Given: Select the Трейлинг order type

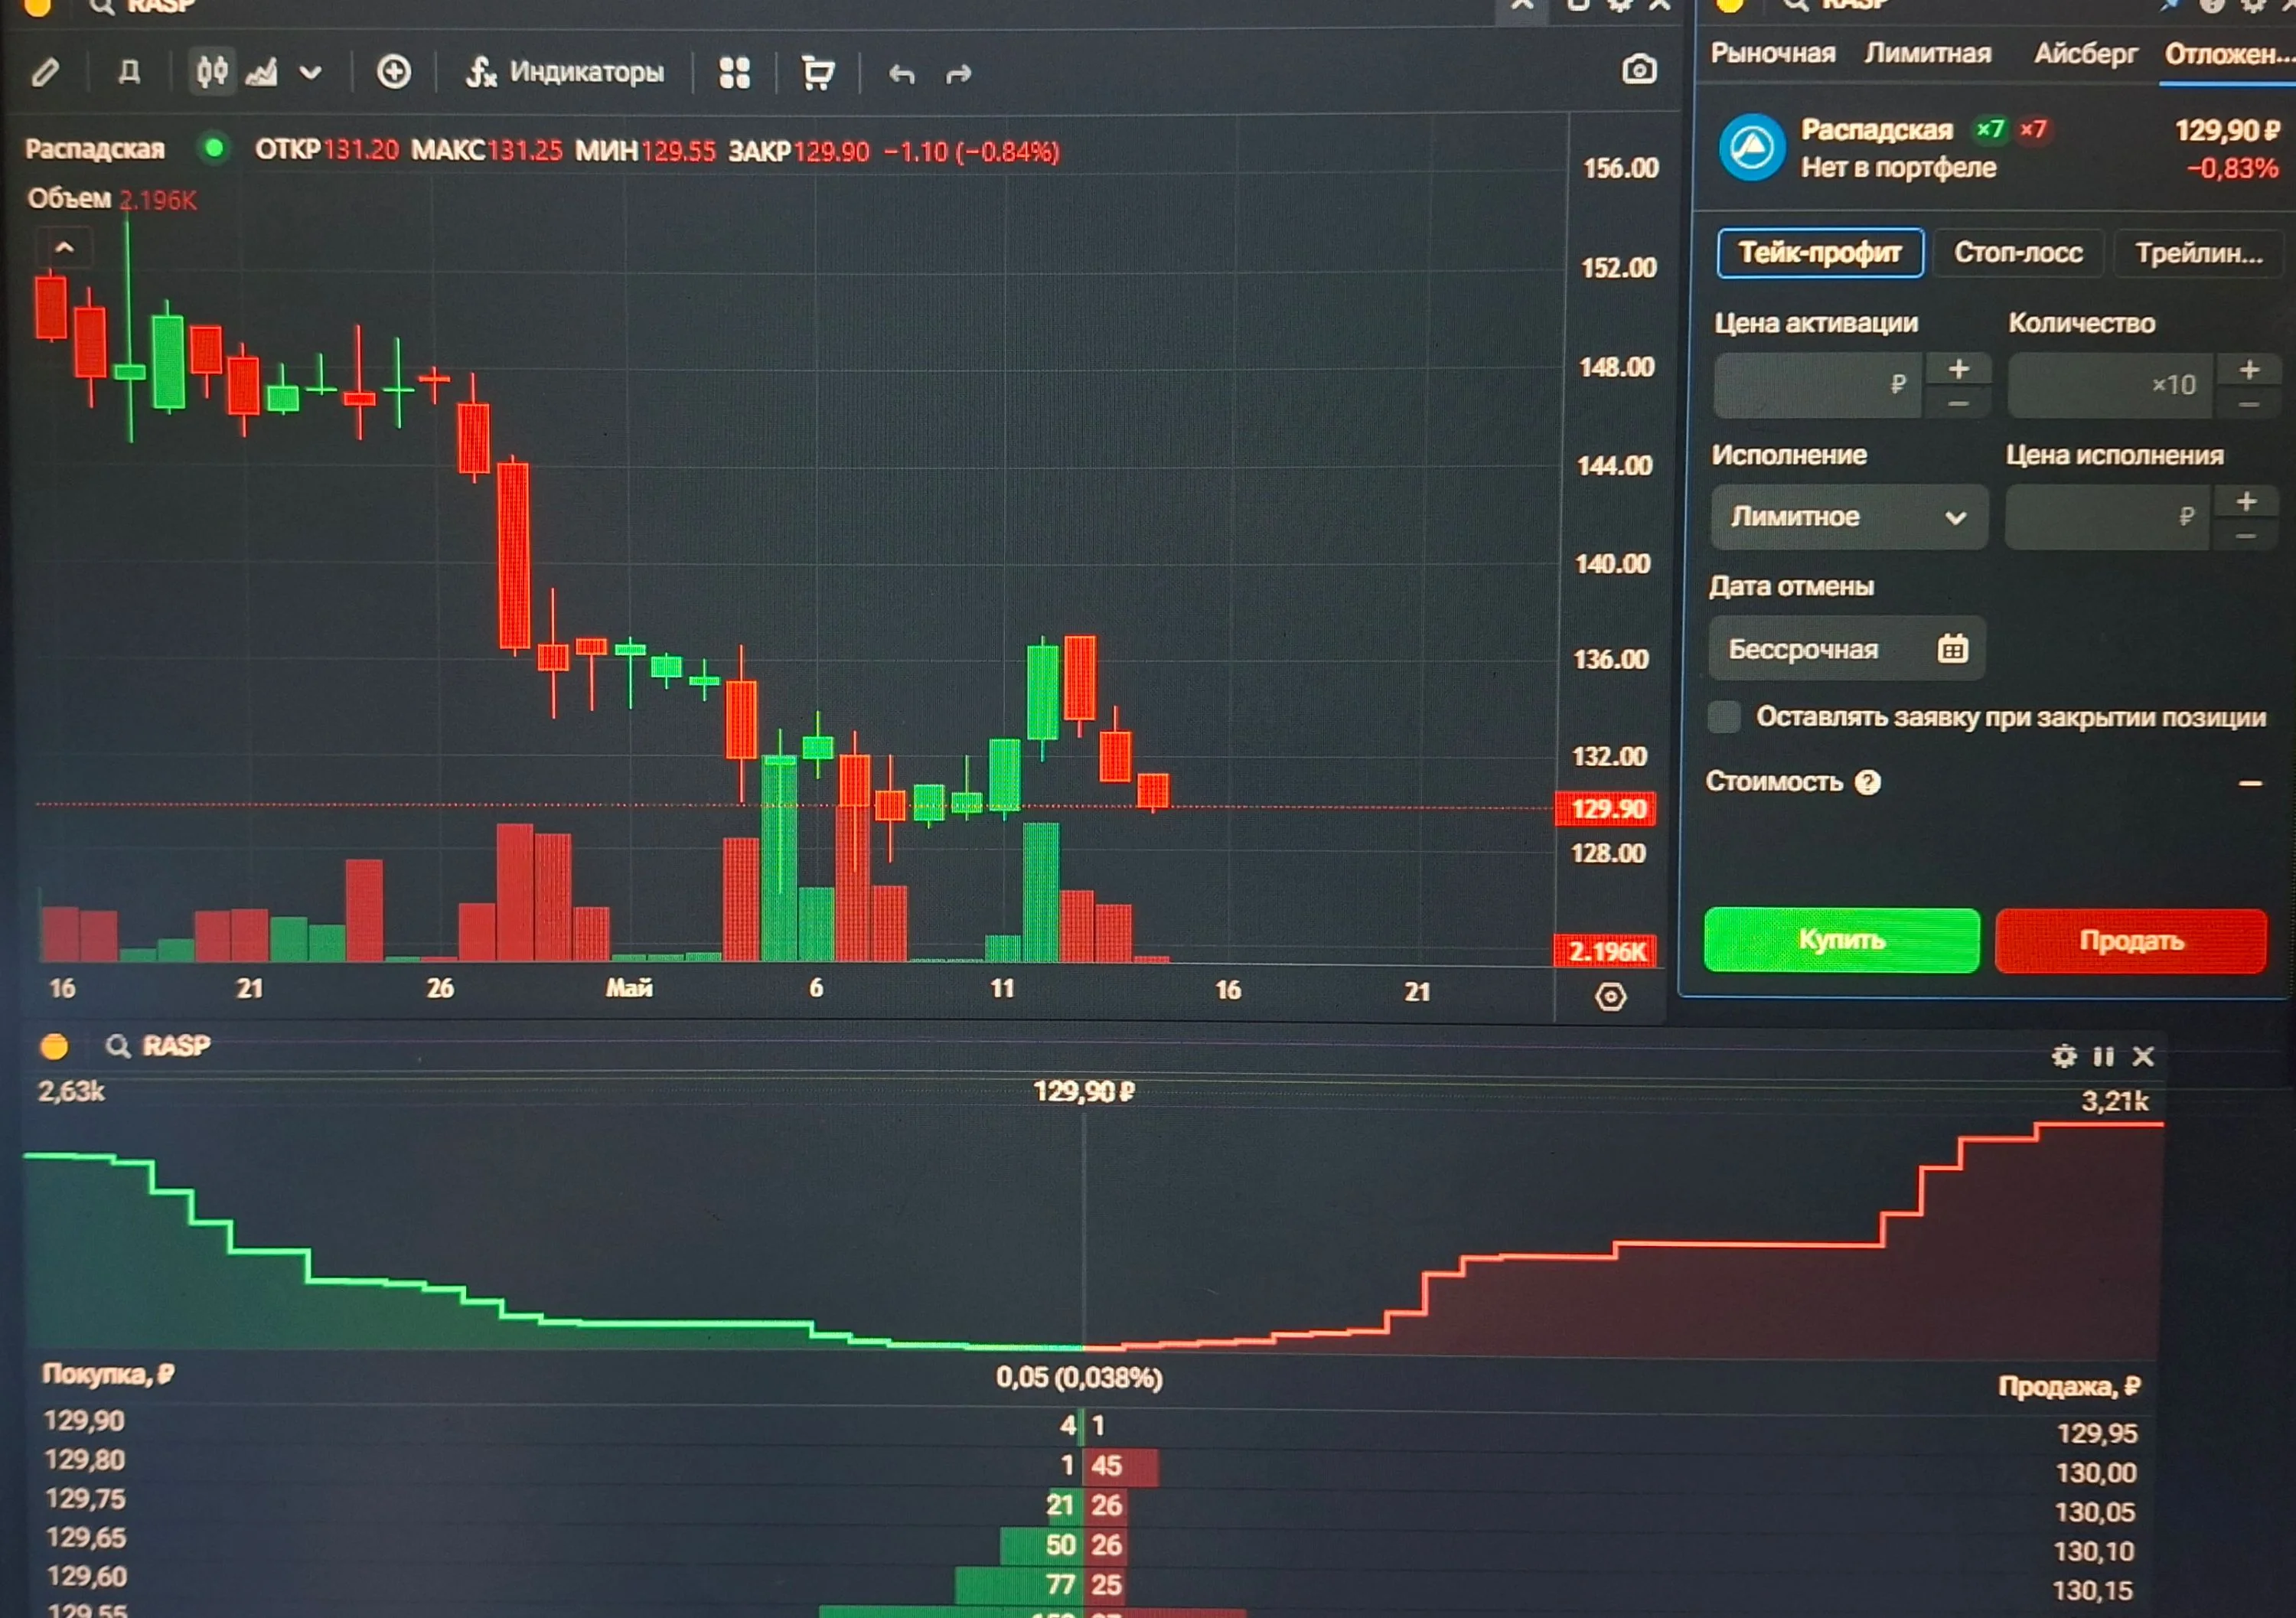Looking at the screenshot, I should (x=2198, y=254).
